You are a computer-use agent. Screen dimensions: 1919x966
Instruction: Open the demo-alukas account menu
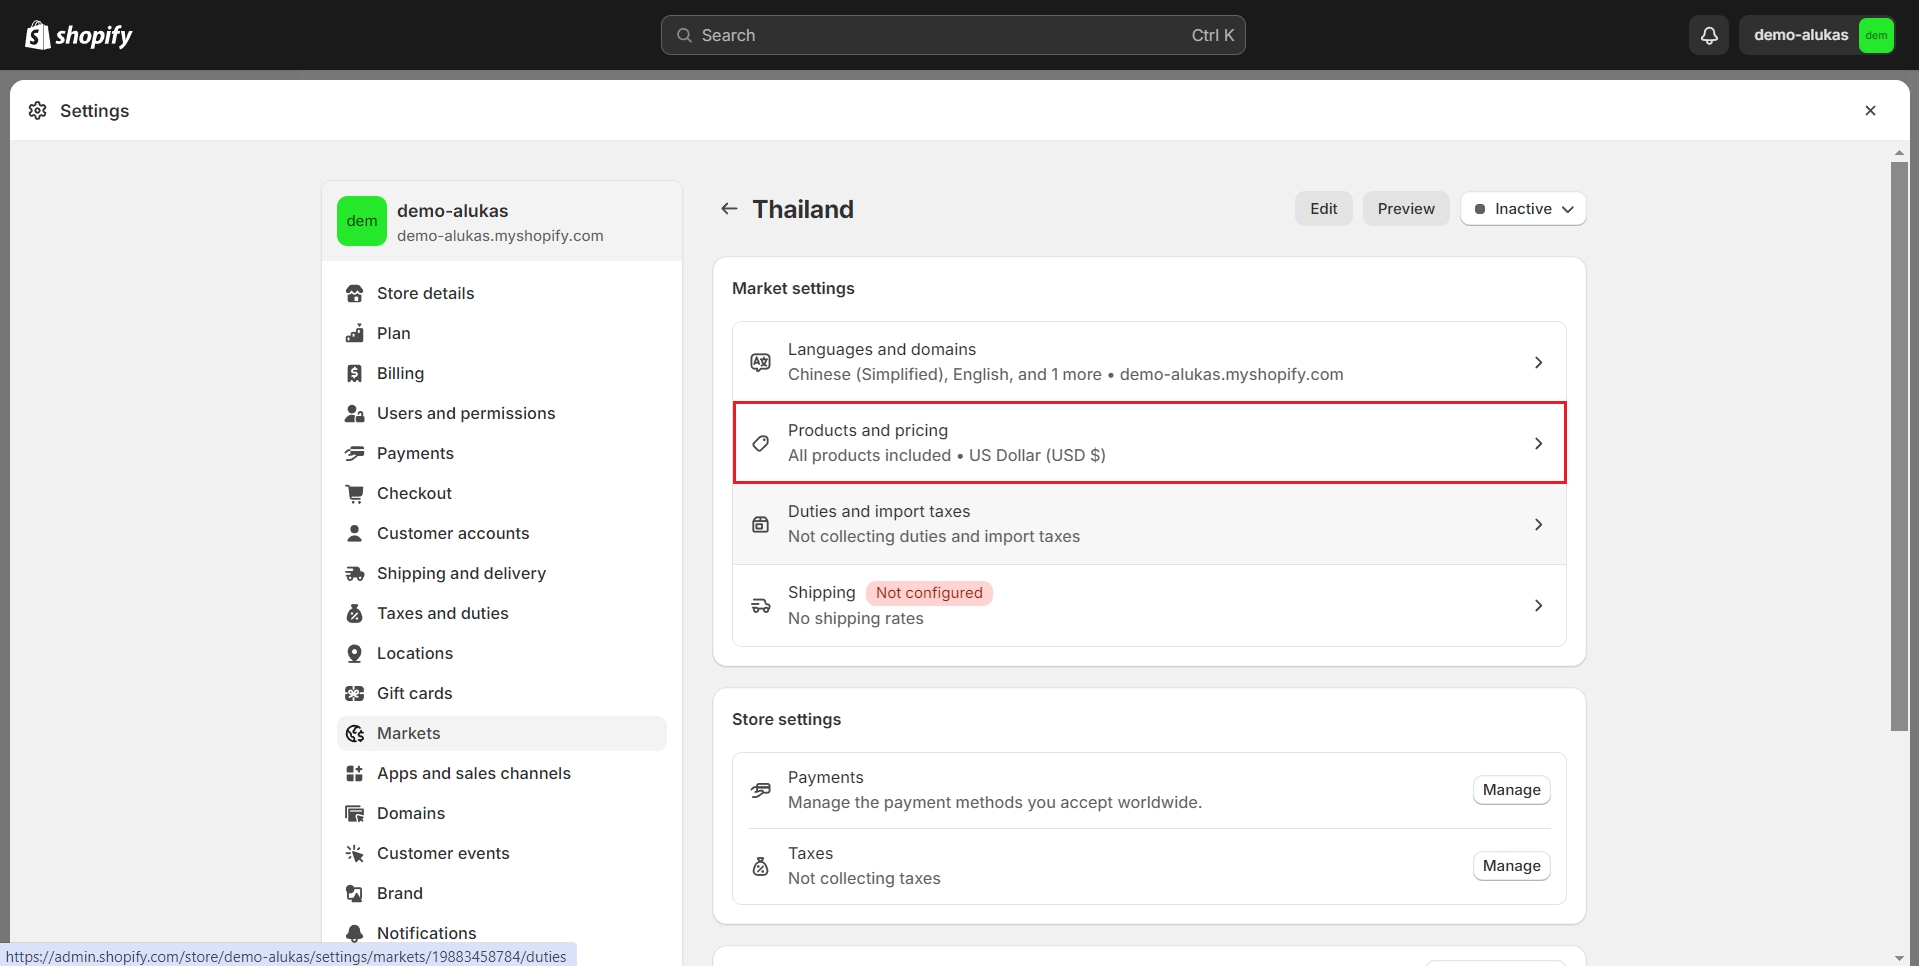(1817, 35)
